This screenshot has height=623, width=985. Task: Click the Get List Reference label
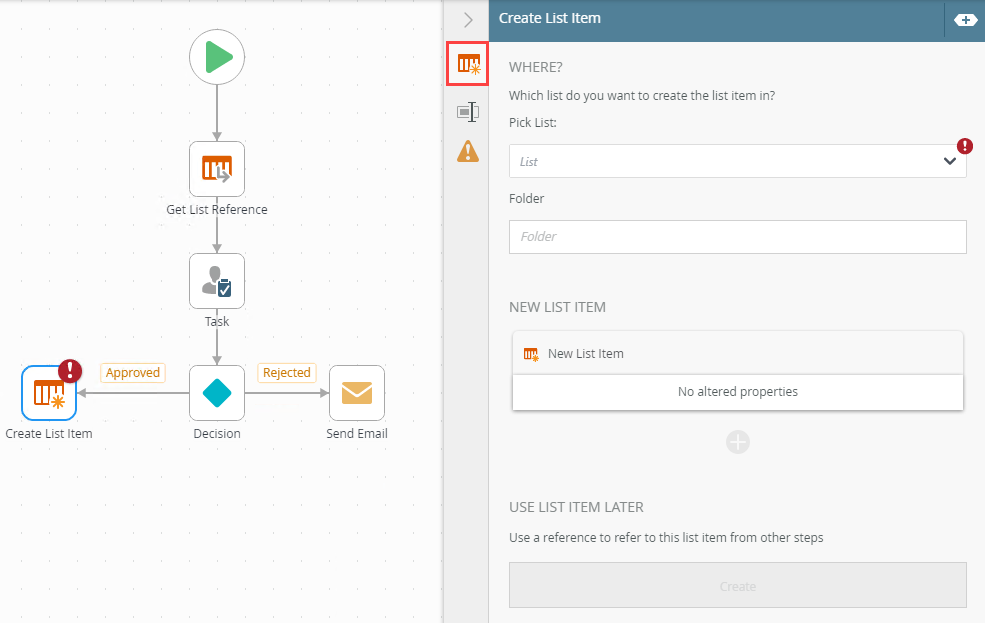(217, 209)
